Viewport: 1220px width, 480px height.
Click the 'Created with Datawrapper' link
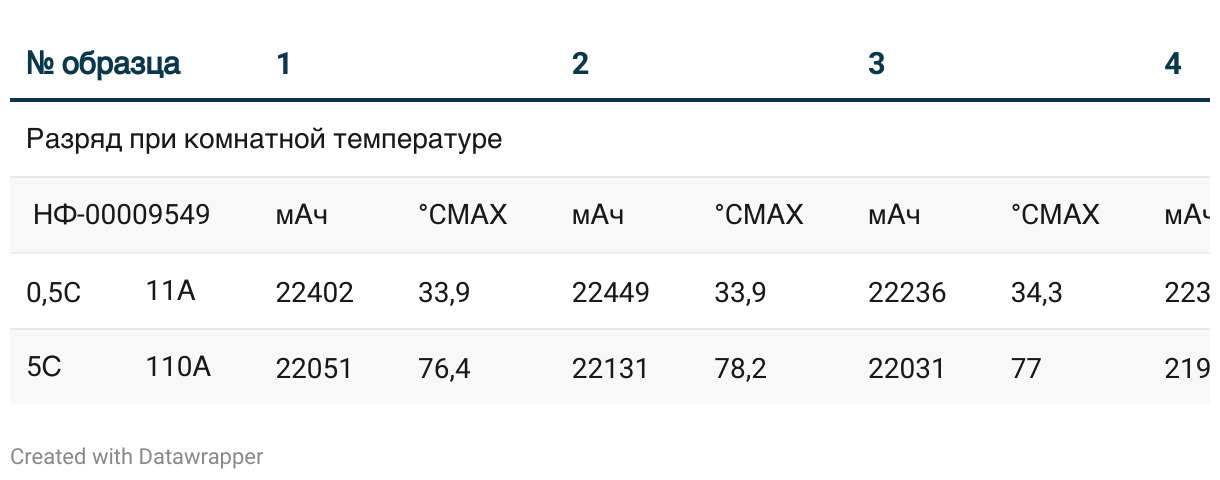click(x=136, y=457)
